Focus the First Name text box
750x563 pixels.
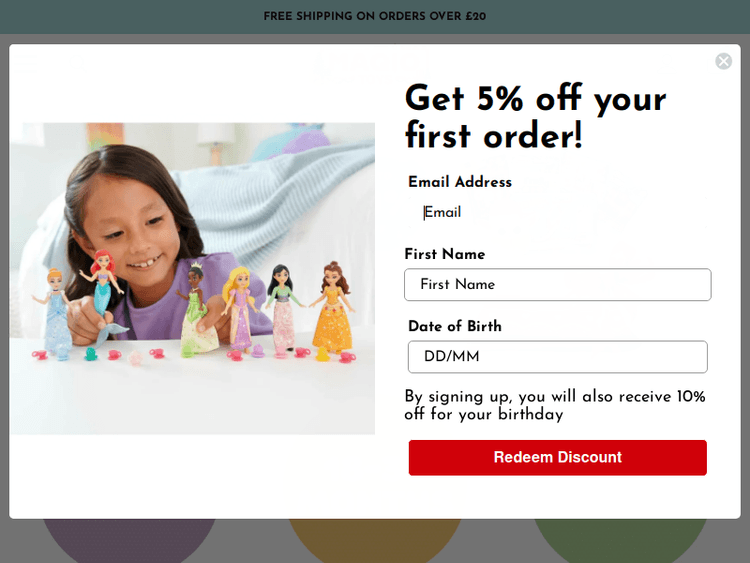pyautogui.click(x=557, y=285)
